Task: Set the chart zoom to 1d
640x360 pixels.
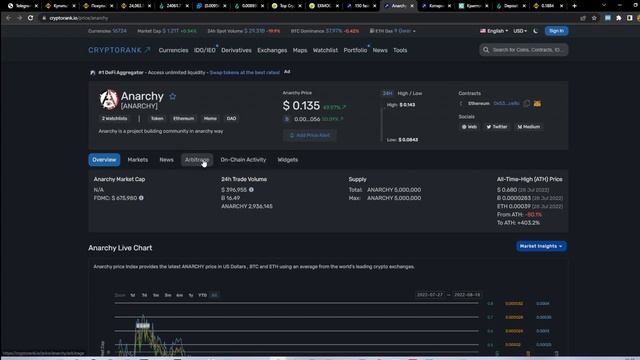Action: point(133,295)
